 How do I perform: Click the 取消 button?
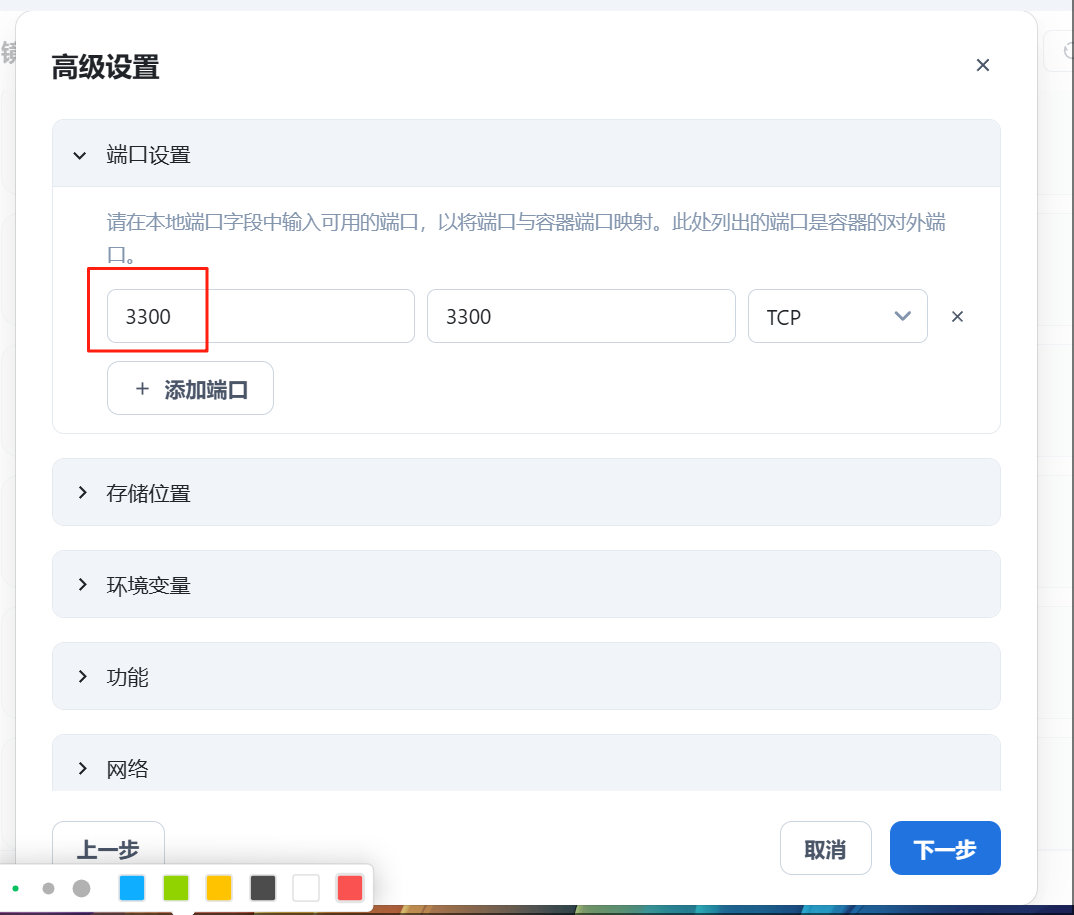pos(825,849)
